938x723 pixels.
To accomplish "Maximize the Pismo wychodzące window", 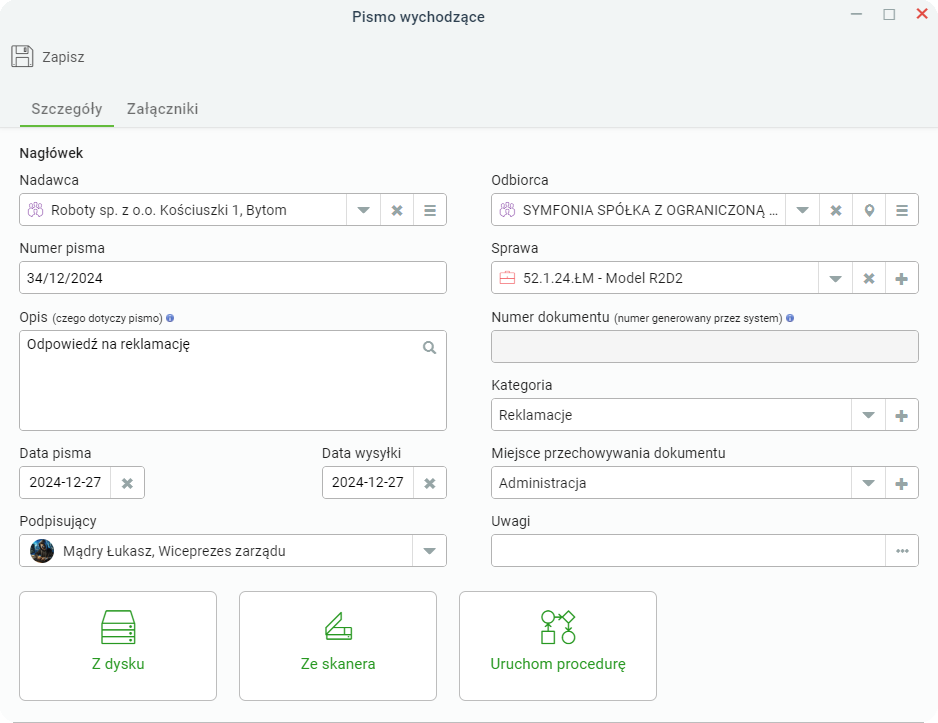I will 890,14.
